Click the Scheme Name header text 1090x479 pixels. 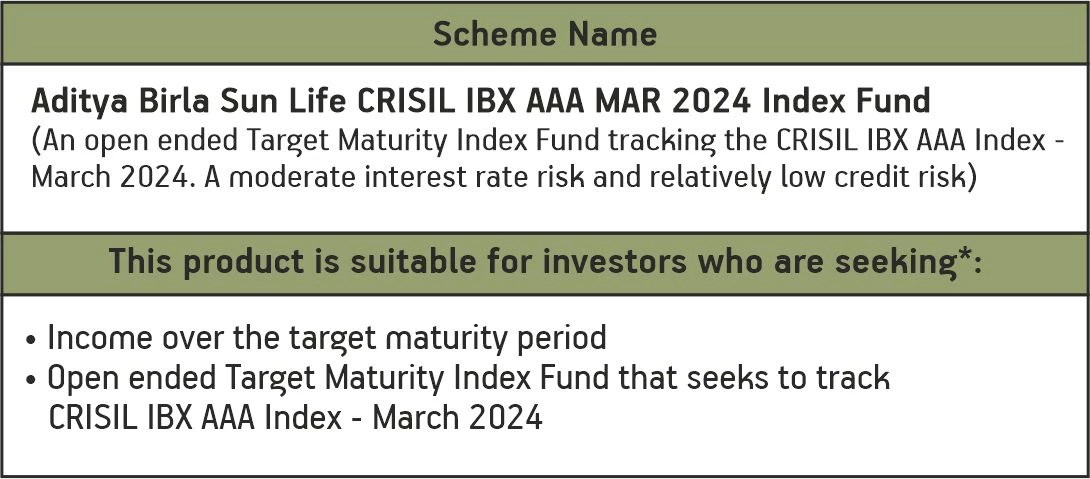pos(545,34)
